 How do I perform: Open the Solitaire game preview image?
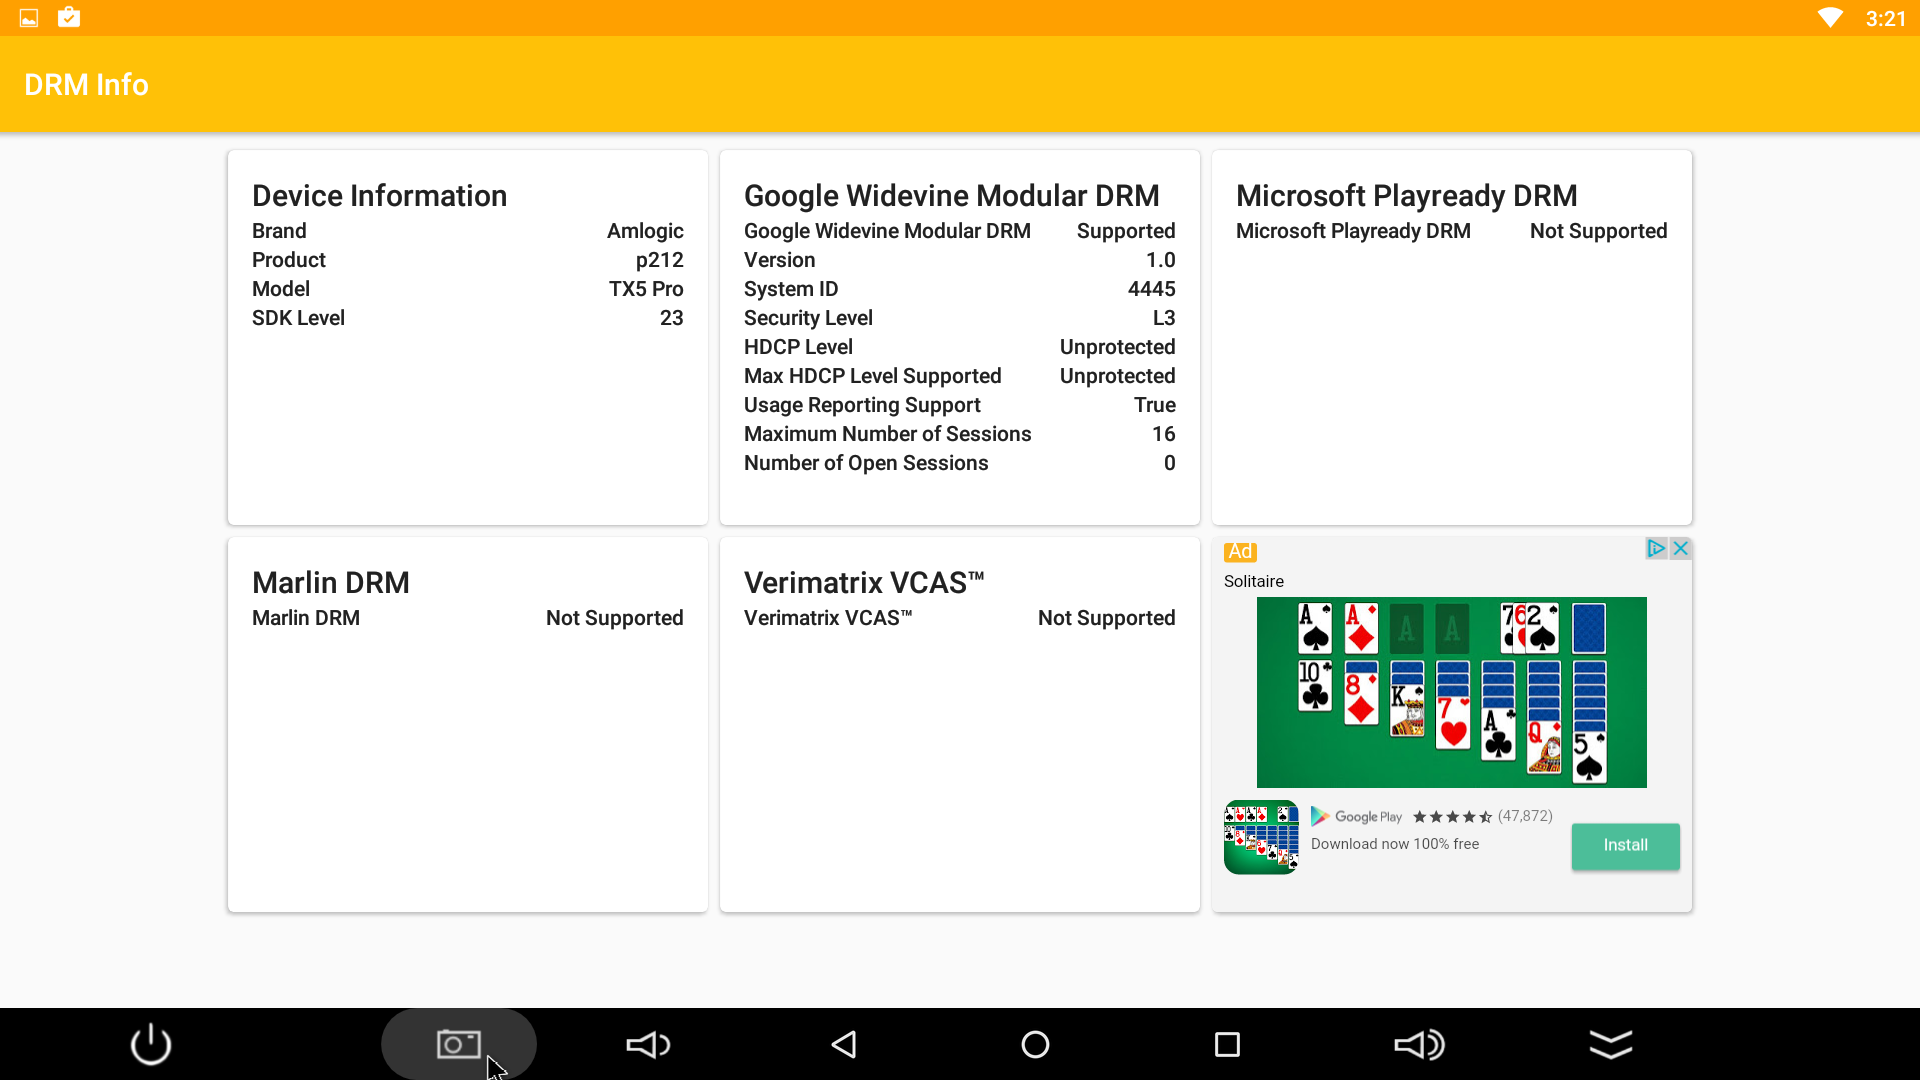pyautogui.click(x=1451, y=692)
